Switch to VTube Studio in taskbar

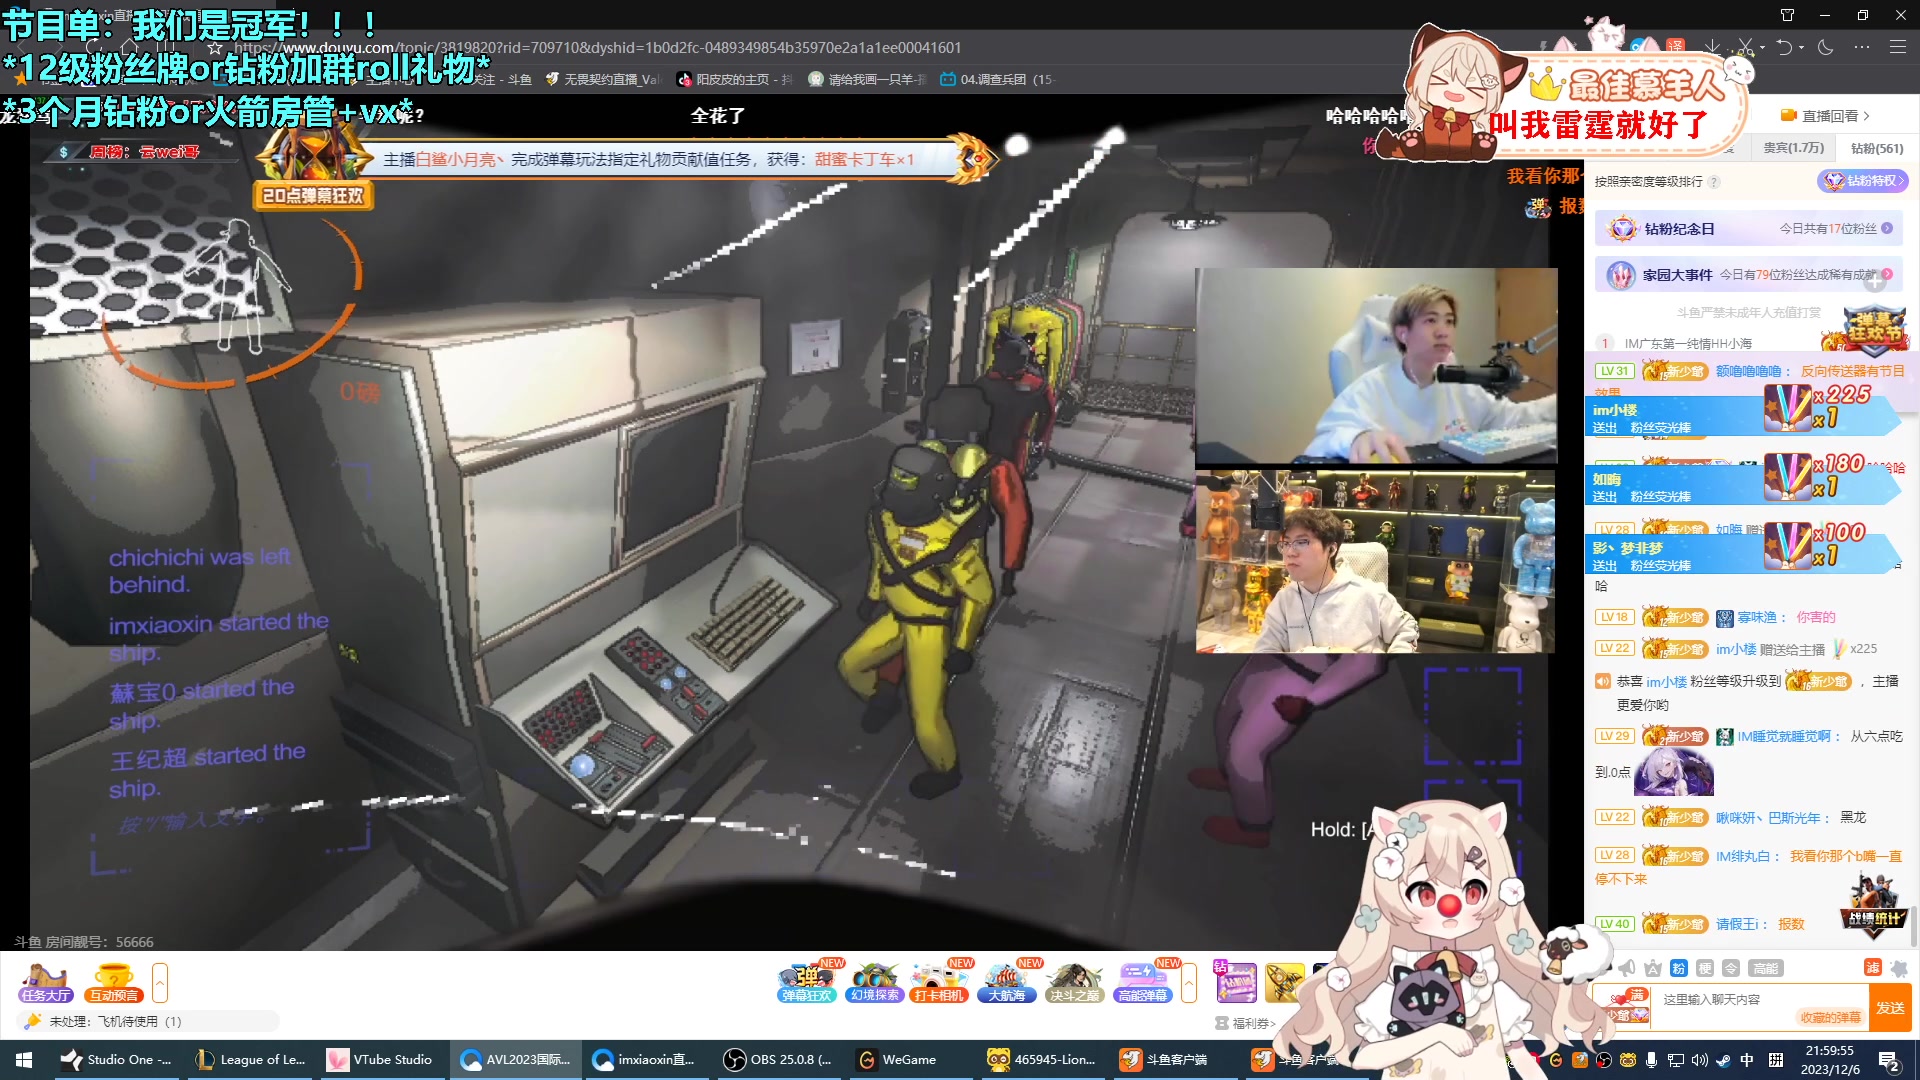coord(381,1060)
